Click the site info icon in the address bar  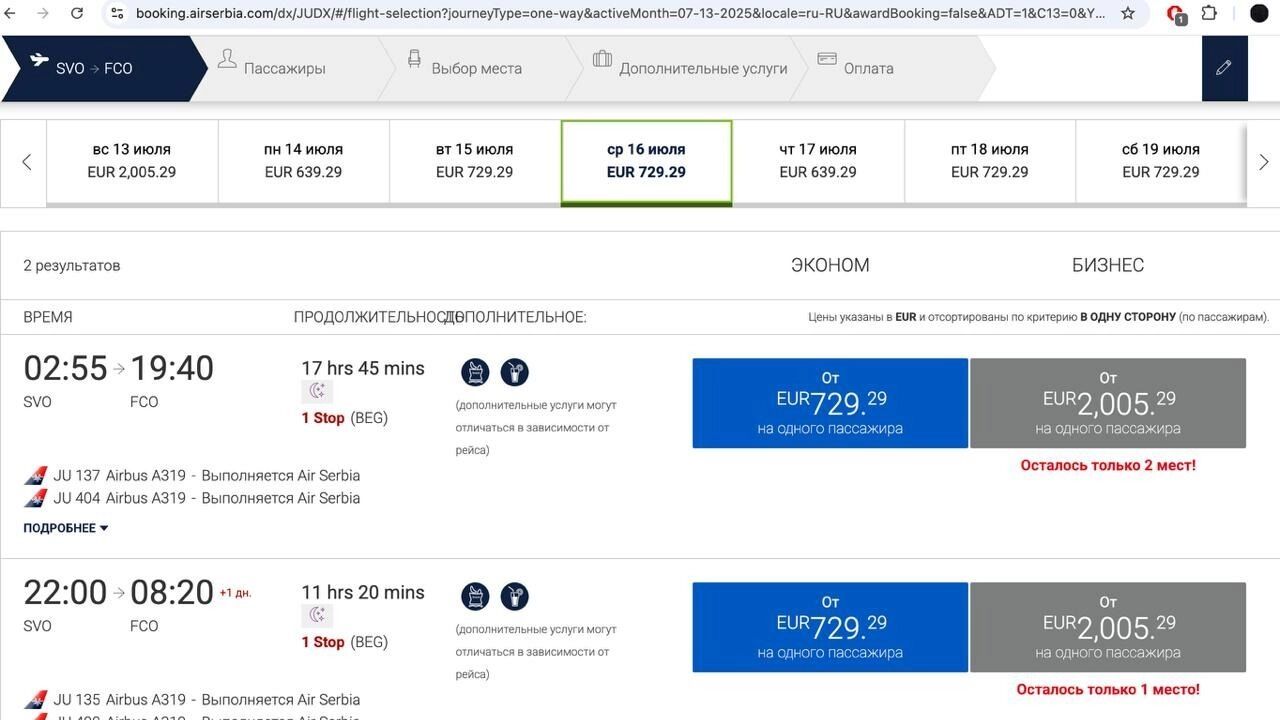click(x=117, y=13)
